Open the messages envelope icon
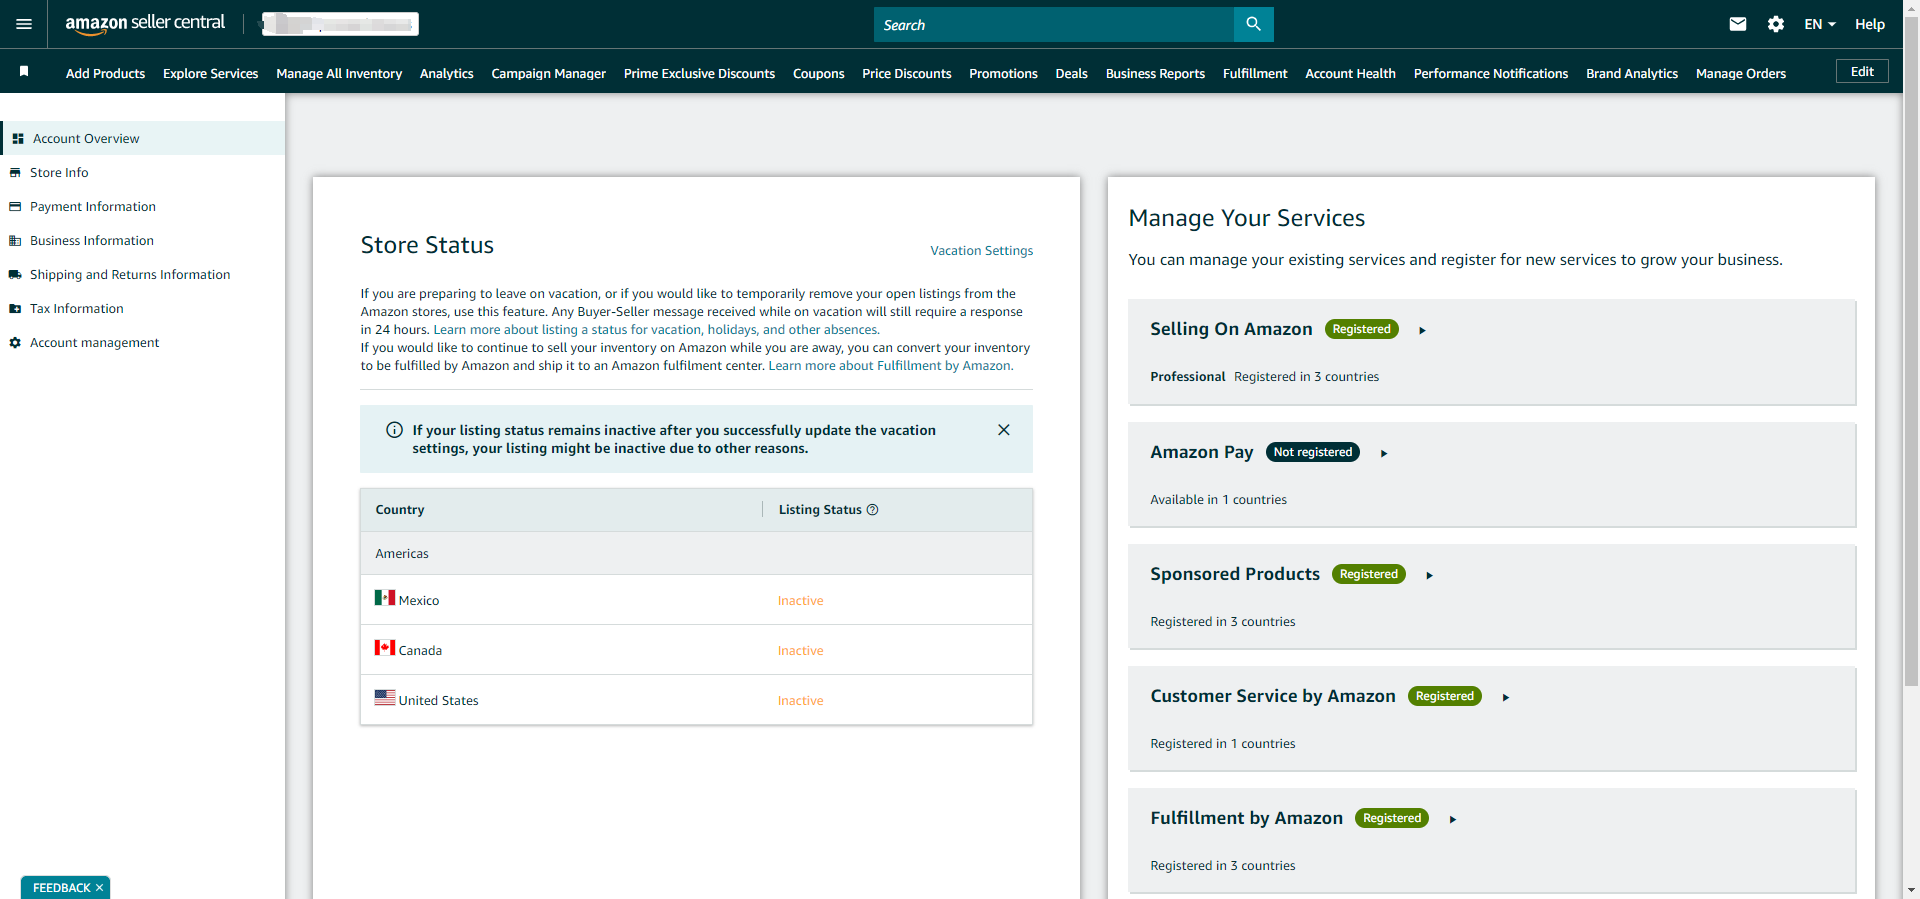 coord(1738,24)
